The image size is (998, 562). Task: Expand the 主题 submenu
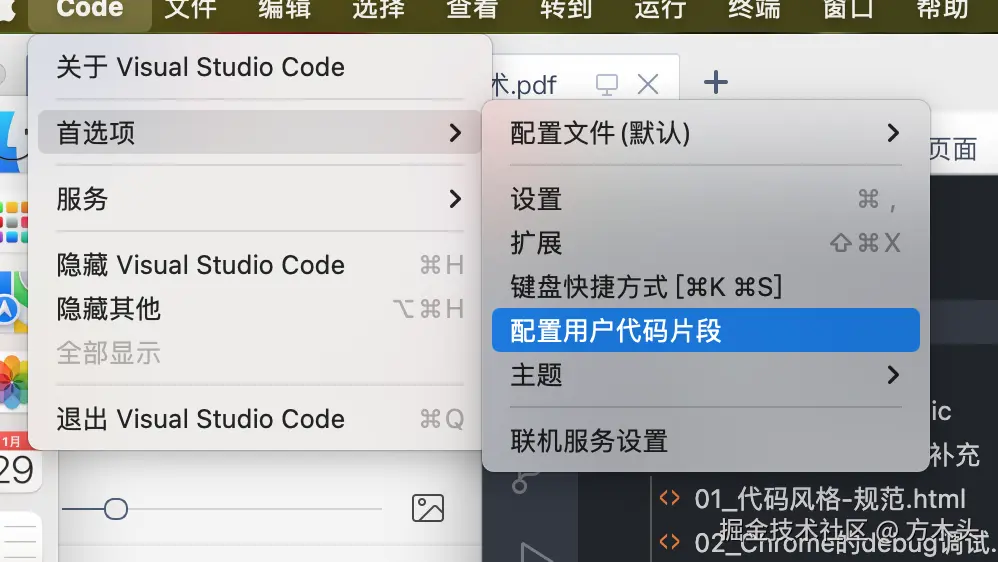[x=706, y=375]
